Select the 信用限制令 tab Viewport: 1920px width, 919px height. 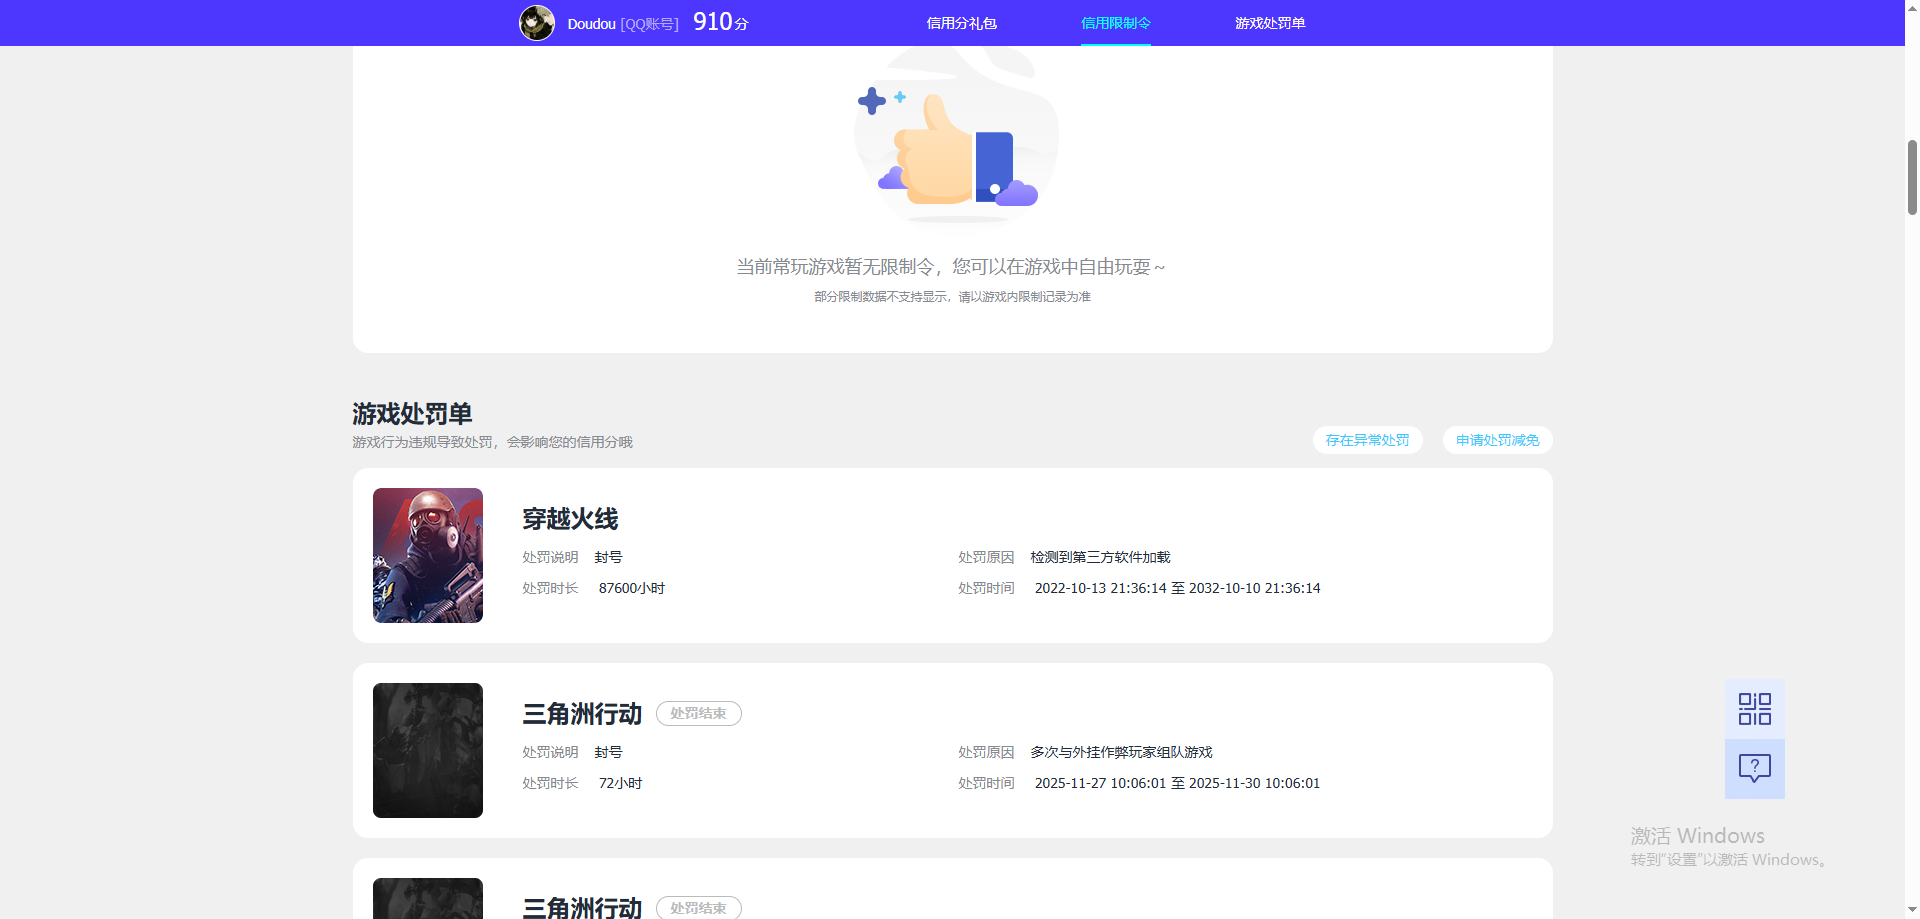1115,22
